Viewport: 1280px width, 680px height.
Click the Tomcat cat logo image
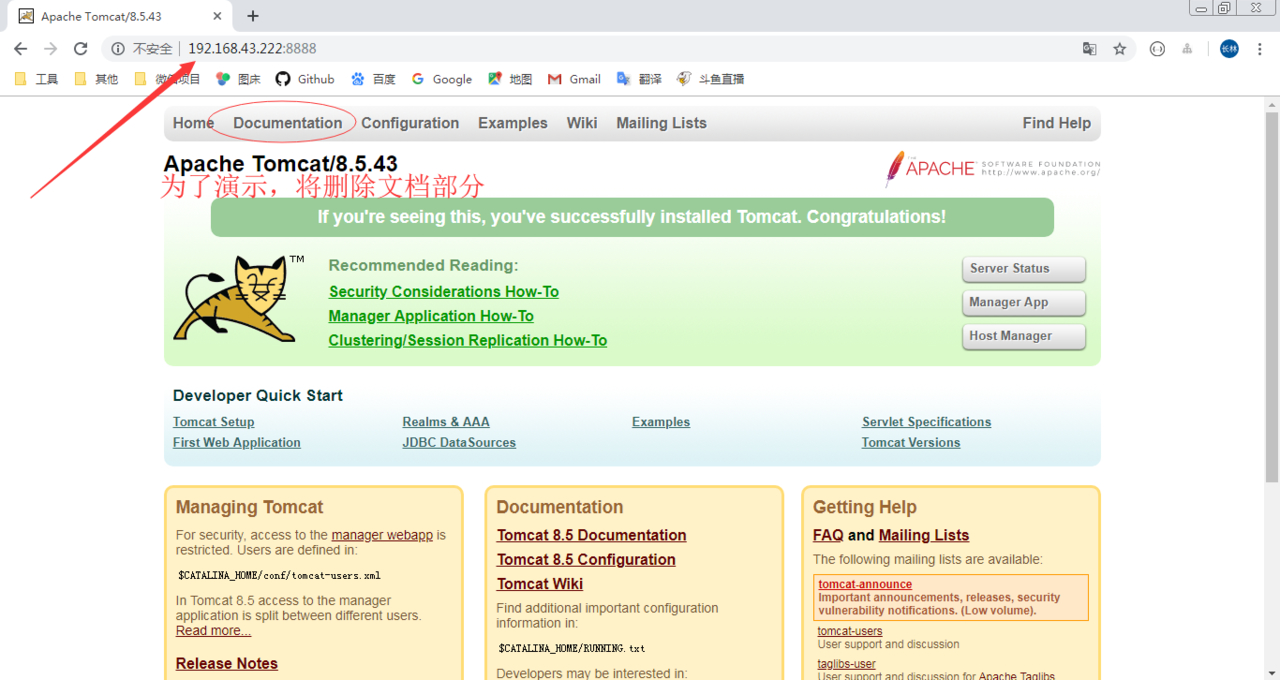click(236, 299)
